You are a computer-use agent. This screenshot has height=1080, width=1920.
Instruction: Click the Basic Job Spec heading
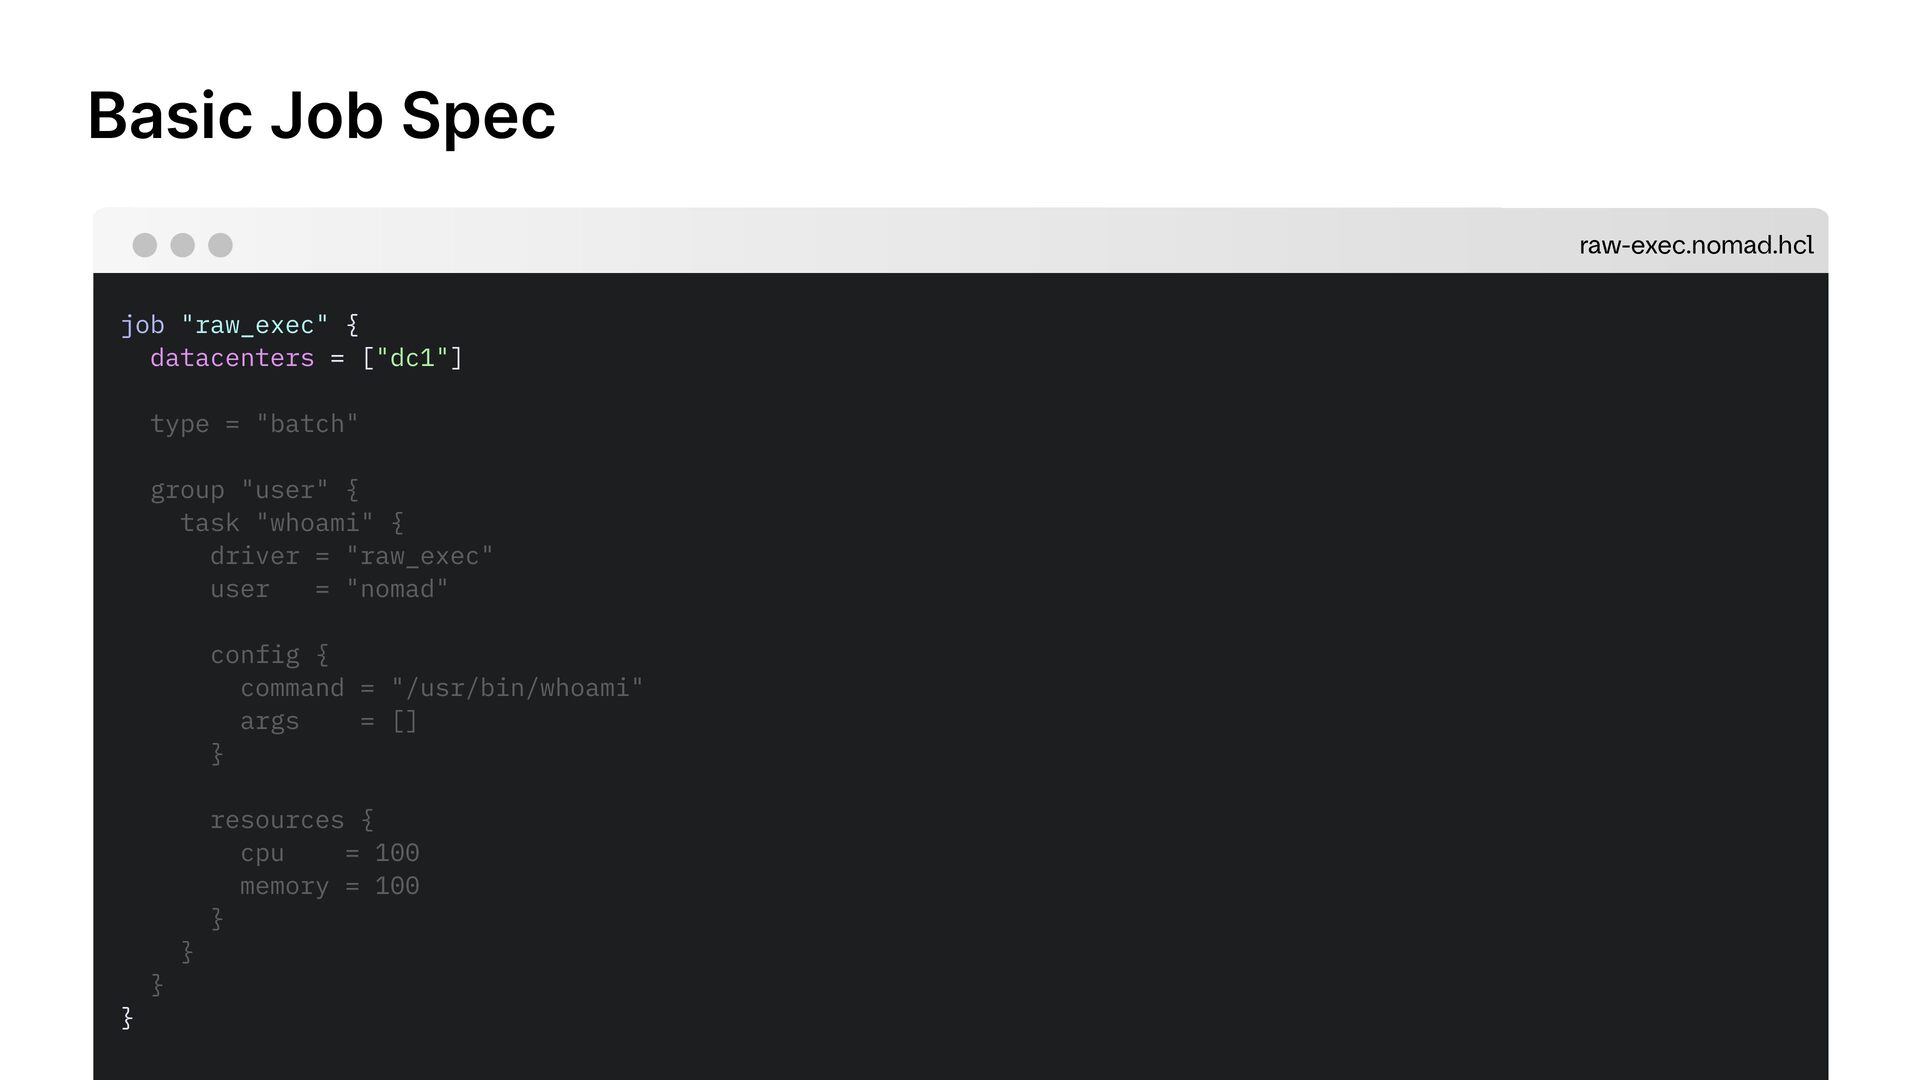[x=321, y=116]
